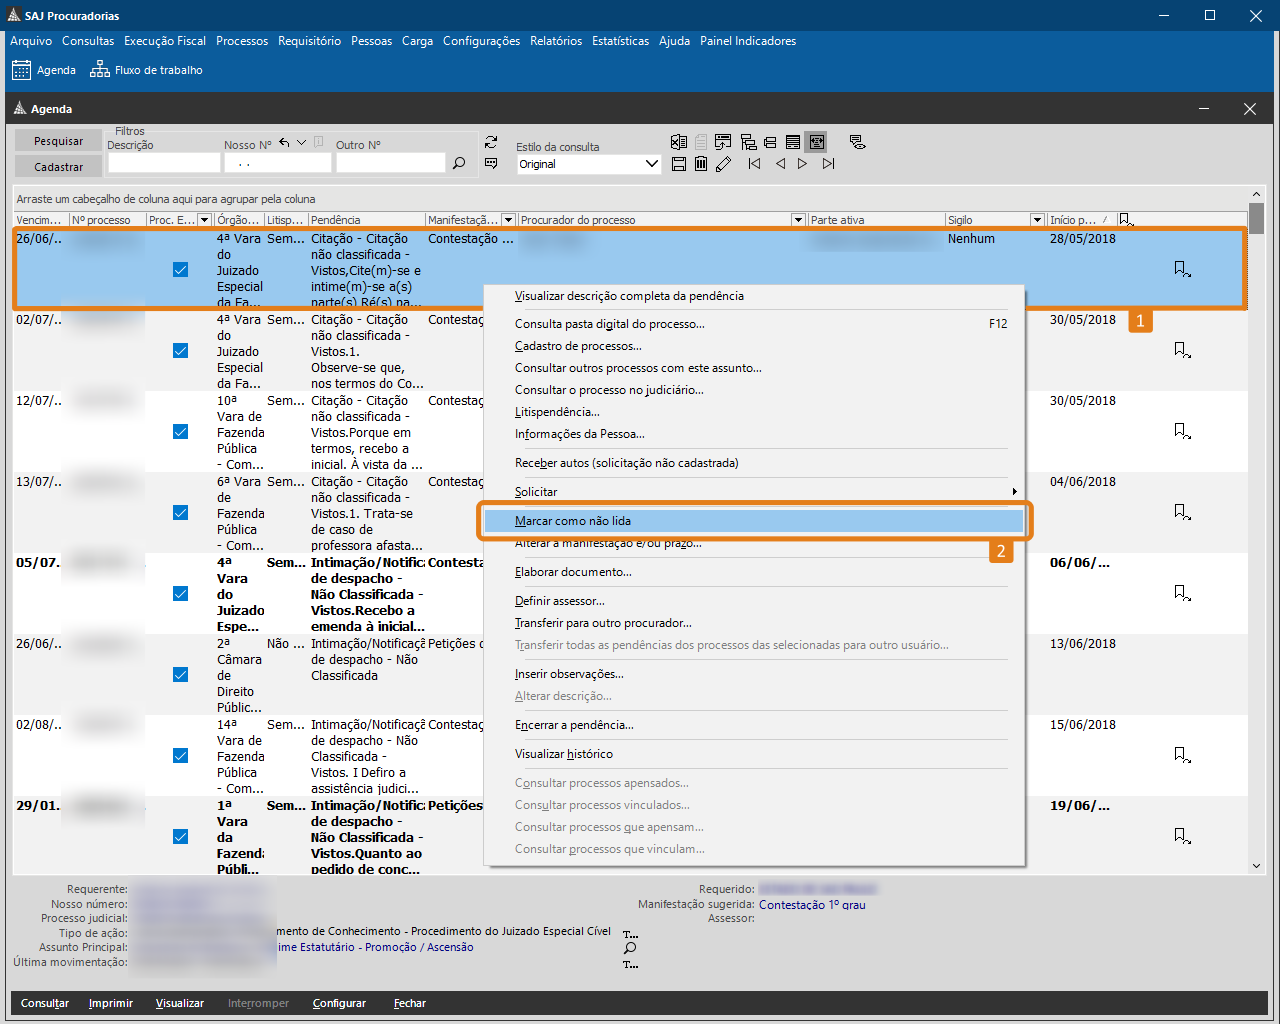Viewport: 1280px width, 1024px height.
Task: Click bookmark flag in 15/06/2018 row
Action: pyautogui.click(x=1182, y=755)
